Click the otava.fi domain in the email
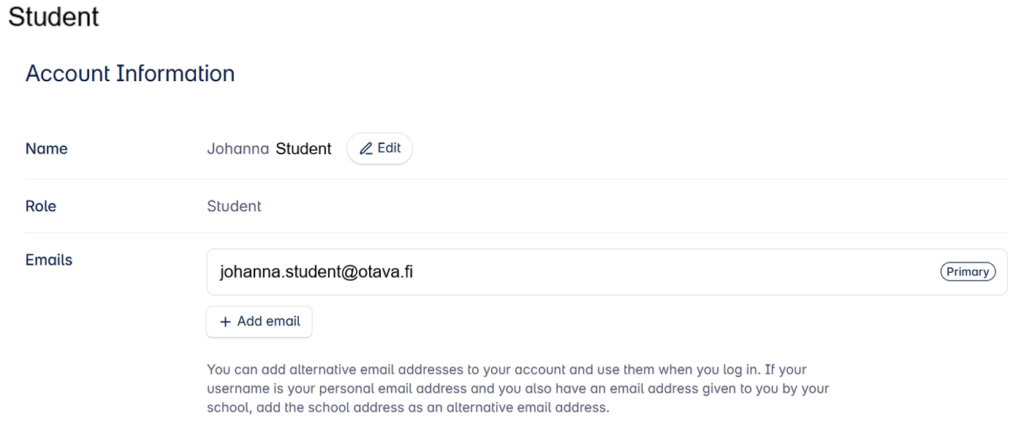Viewport: 1024px width, 443px height. [386, 272]
